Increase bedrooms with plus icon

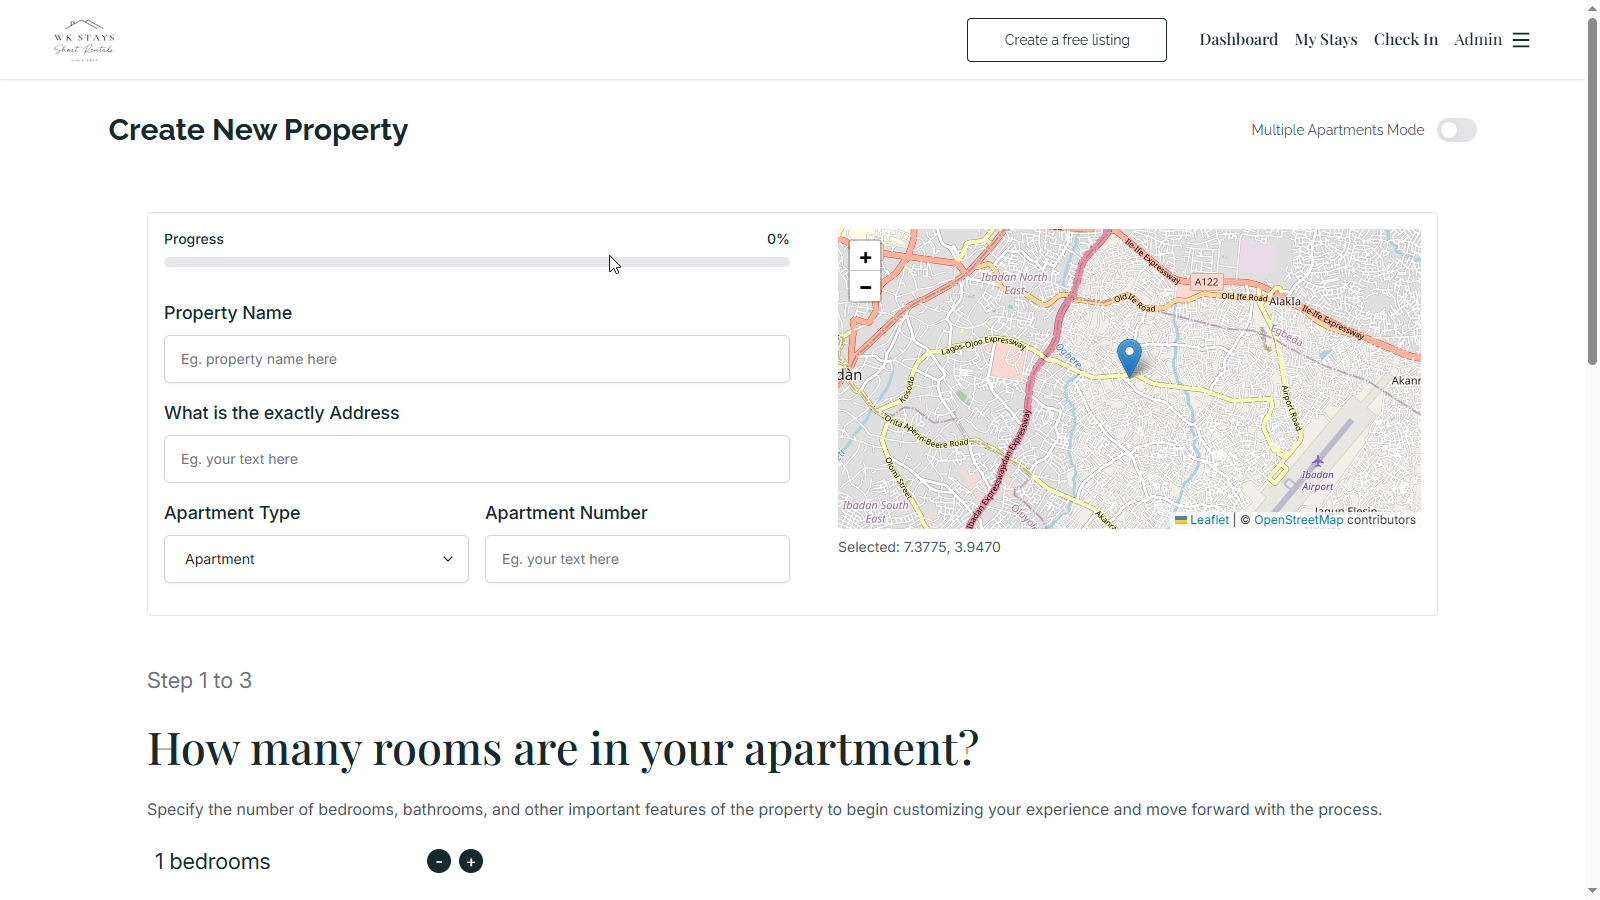pos(471,861)
